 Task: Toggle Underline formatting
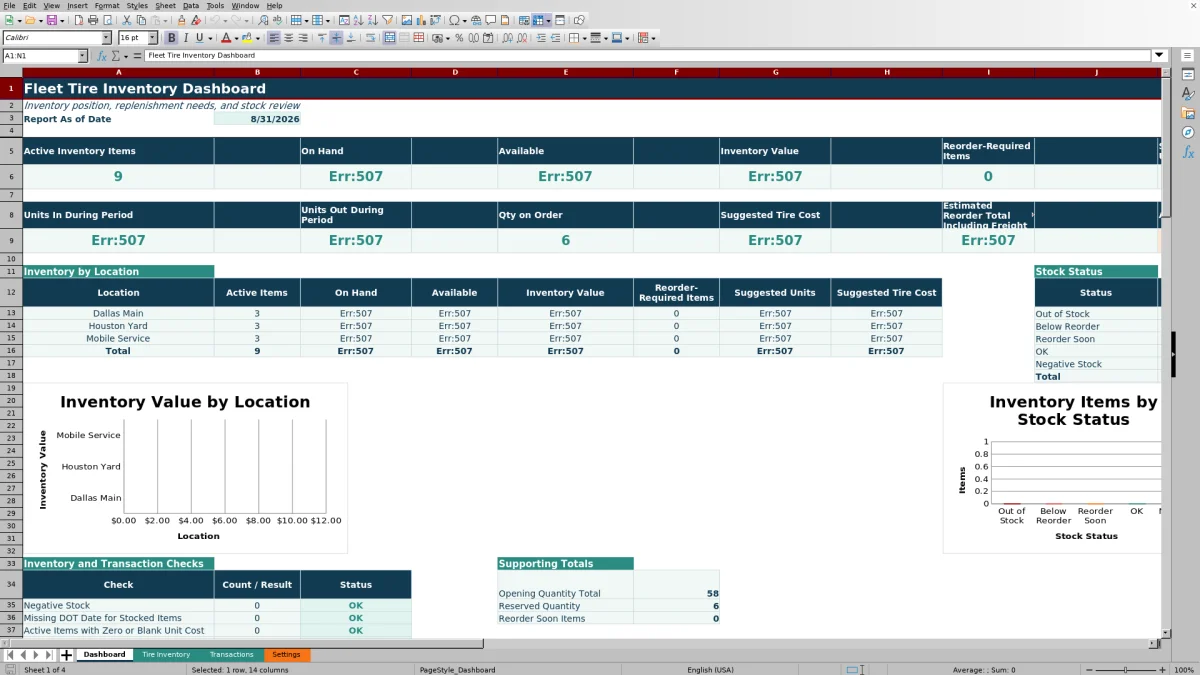200,38
